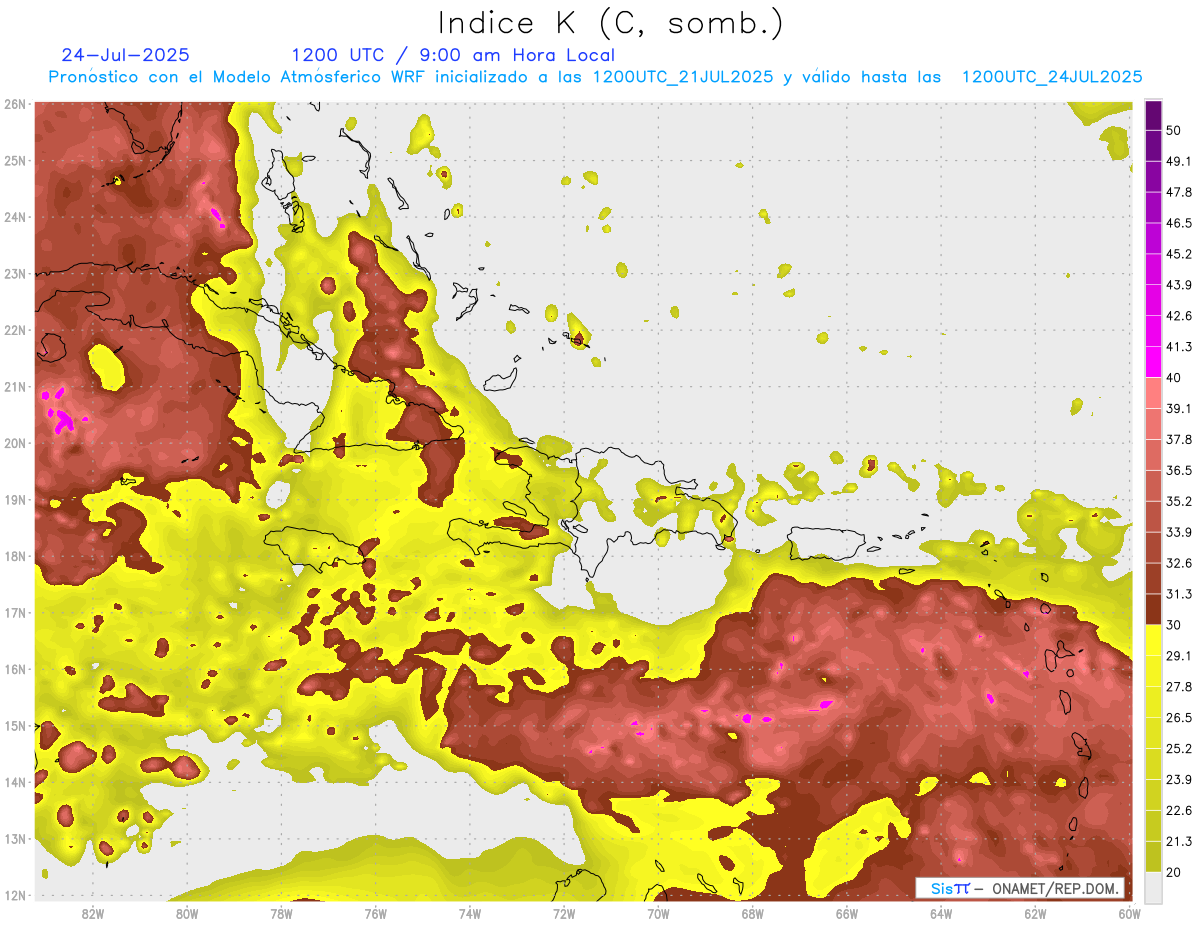Click the '22N' latitude label
Screen dimensions: 1200x927
point(15,330)
